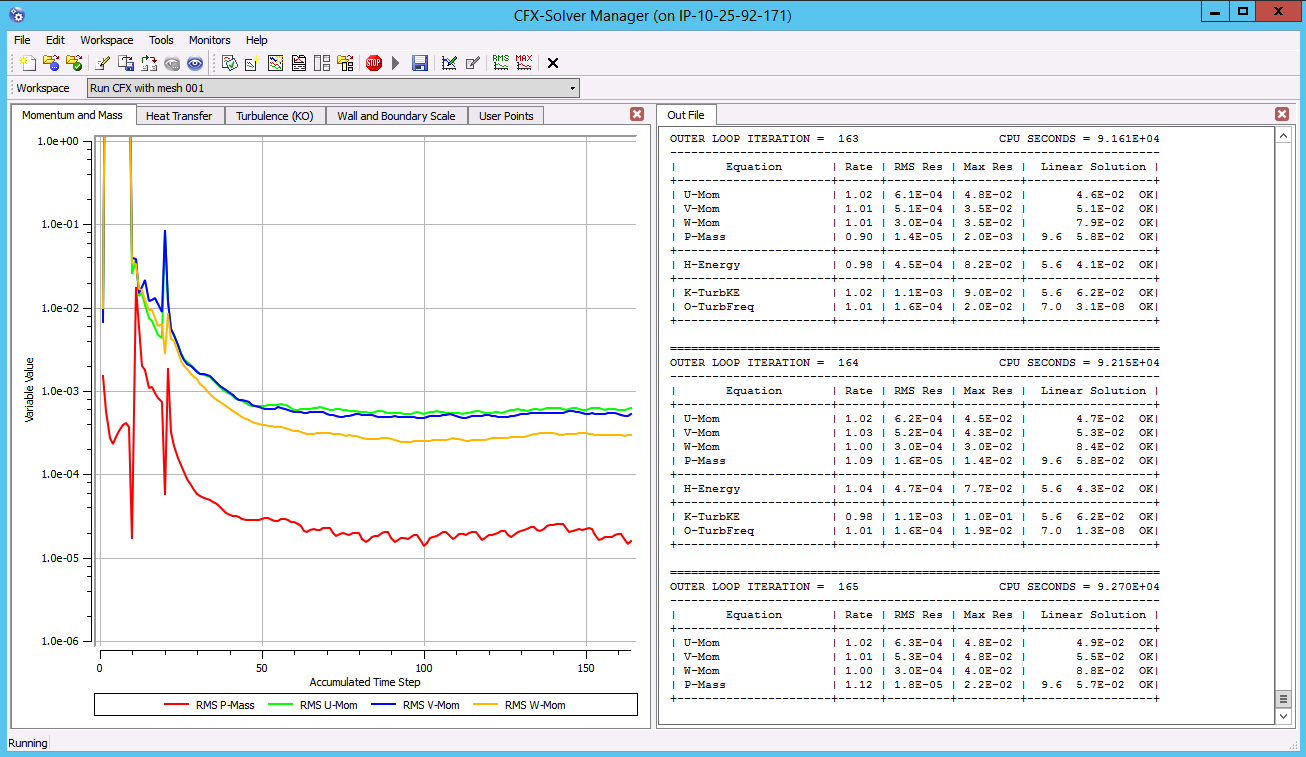The image size is (1306, 757).
Task: Click K-TurbKE row in iteration 163
Action: (x=914, y=292)
